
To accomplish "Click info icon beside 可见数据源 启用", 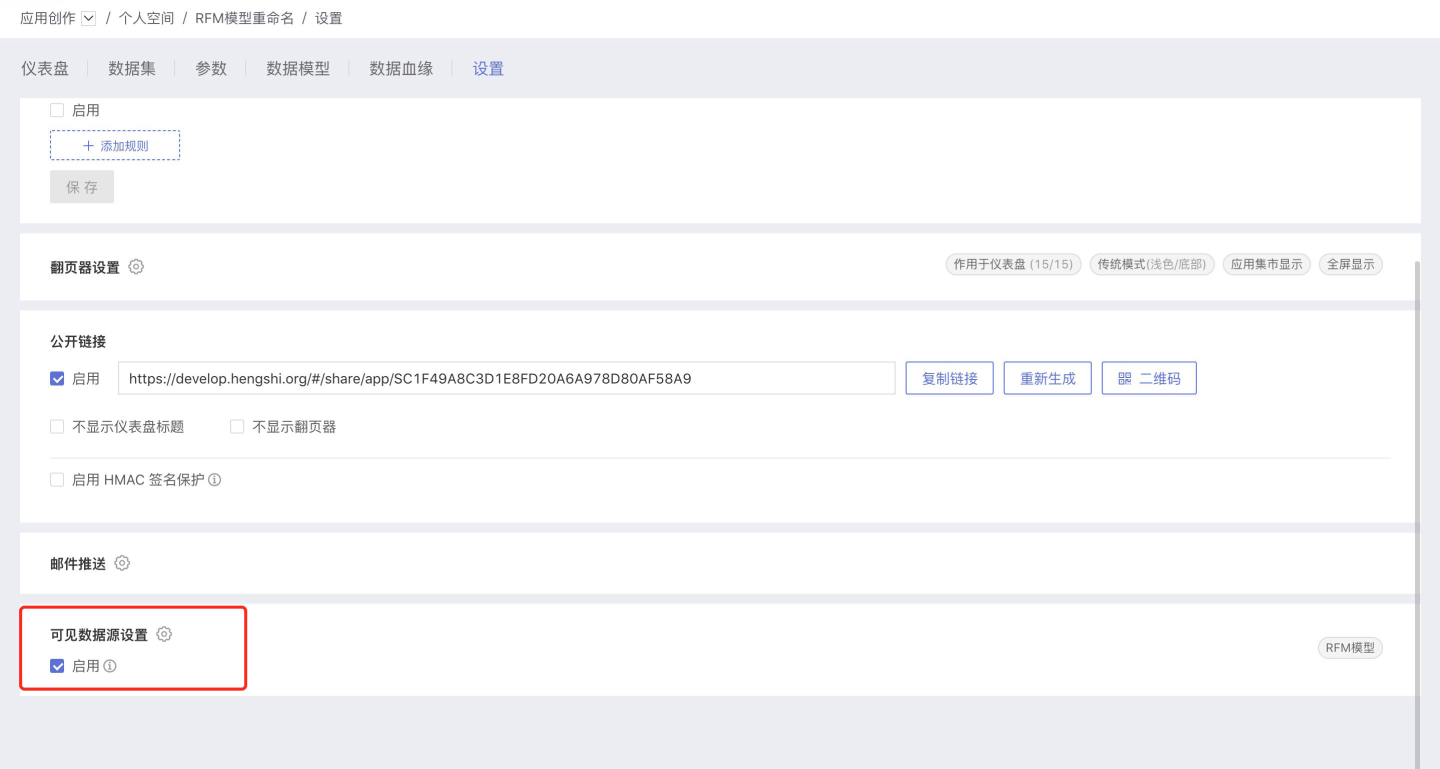I will (110, 666).
